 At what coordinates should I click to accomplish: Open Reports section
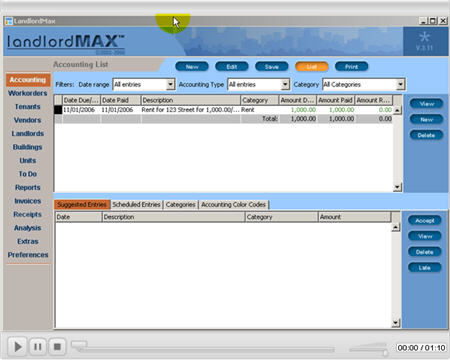28,188
